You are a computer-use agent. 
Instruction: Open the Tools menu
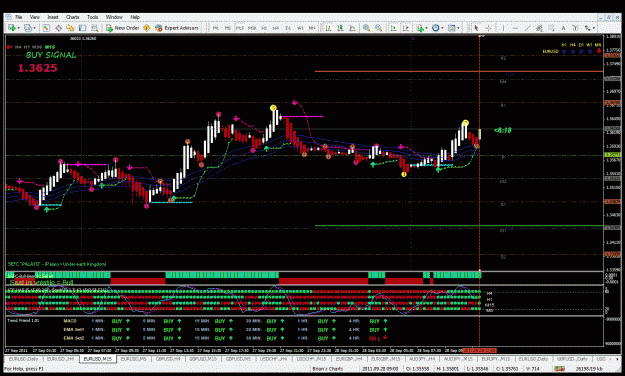pyautogui.click(x=92, y=17)
